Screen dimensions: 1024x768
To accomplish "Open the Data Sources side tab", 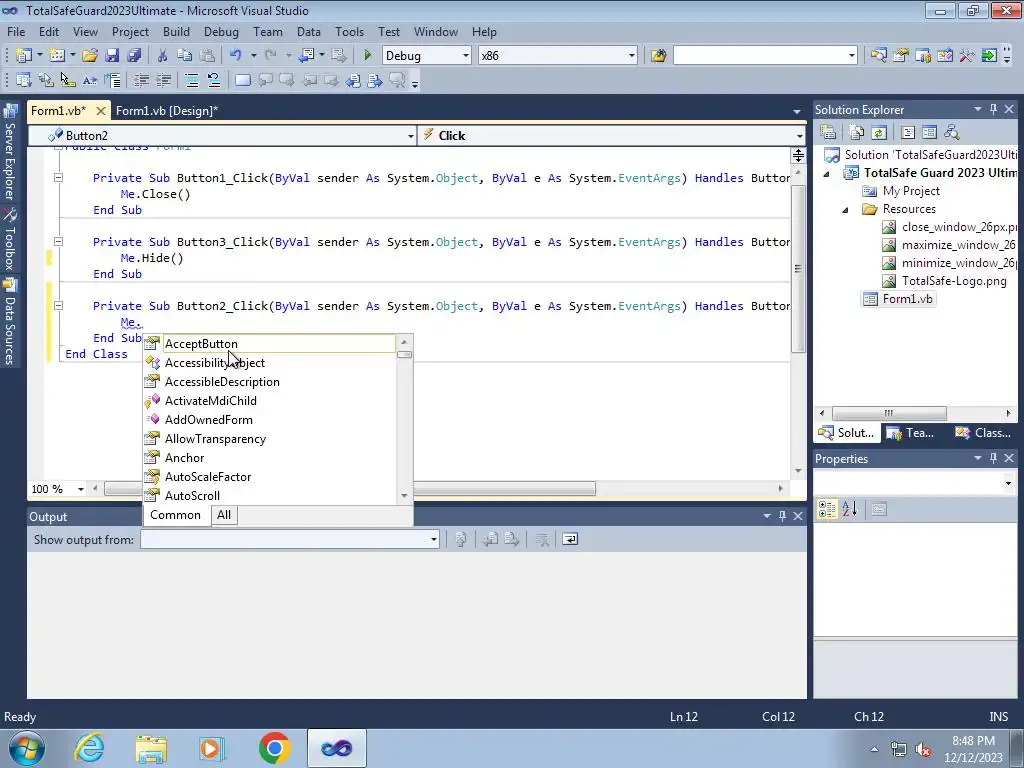I will [x=10, y=321].
